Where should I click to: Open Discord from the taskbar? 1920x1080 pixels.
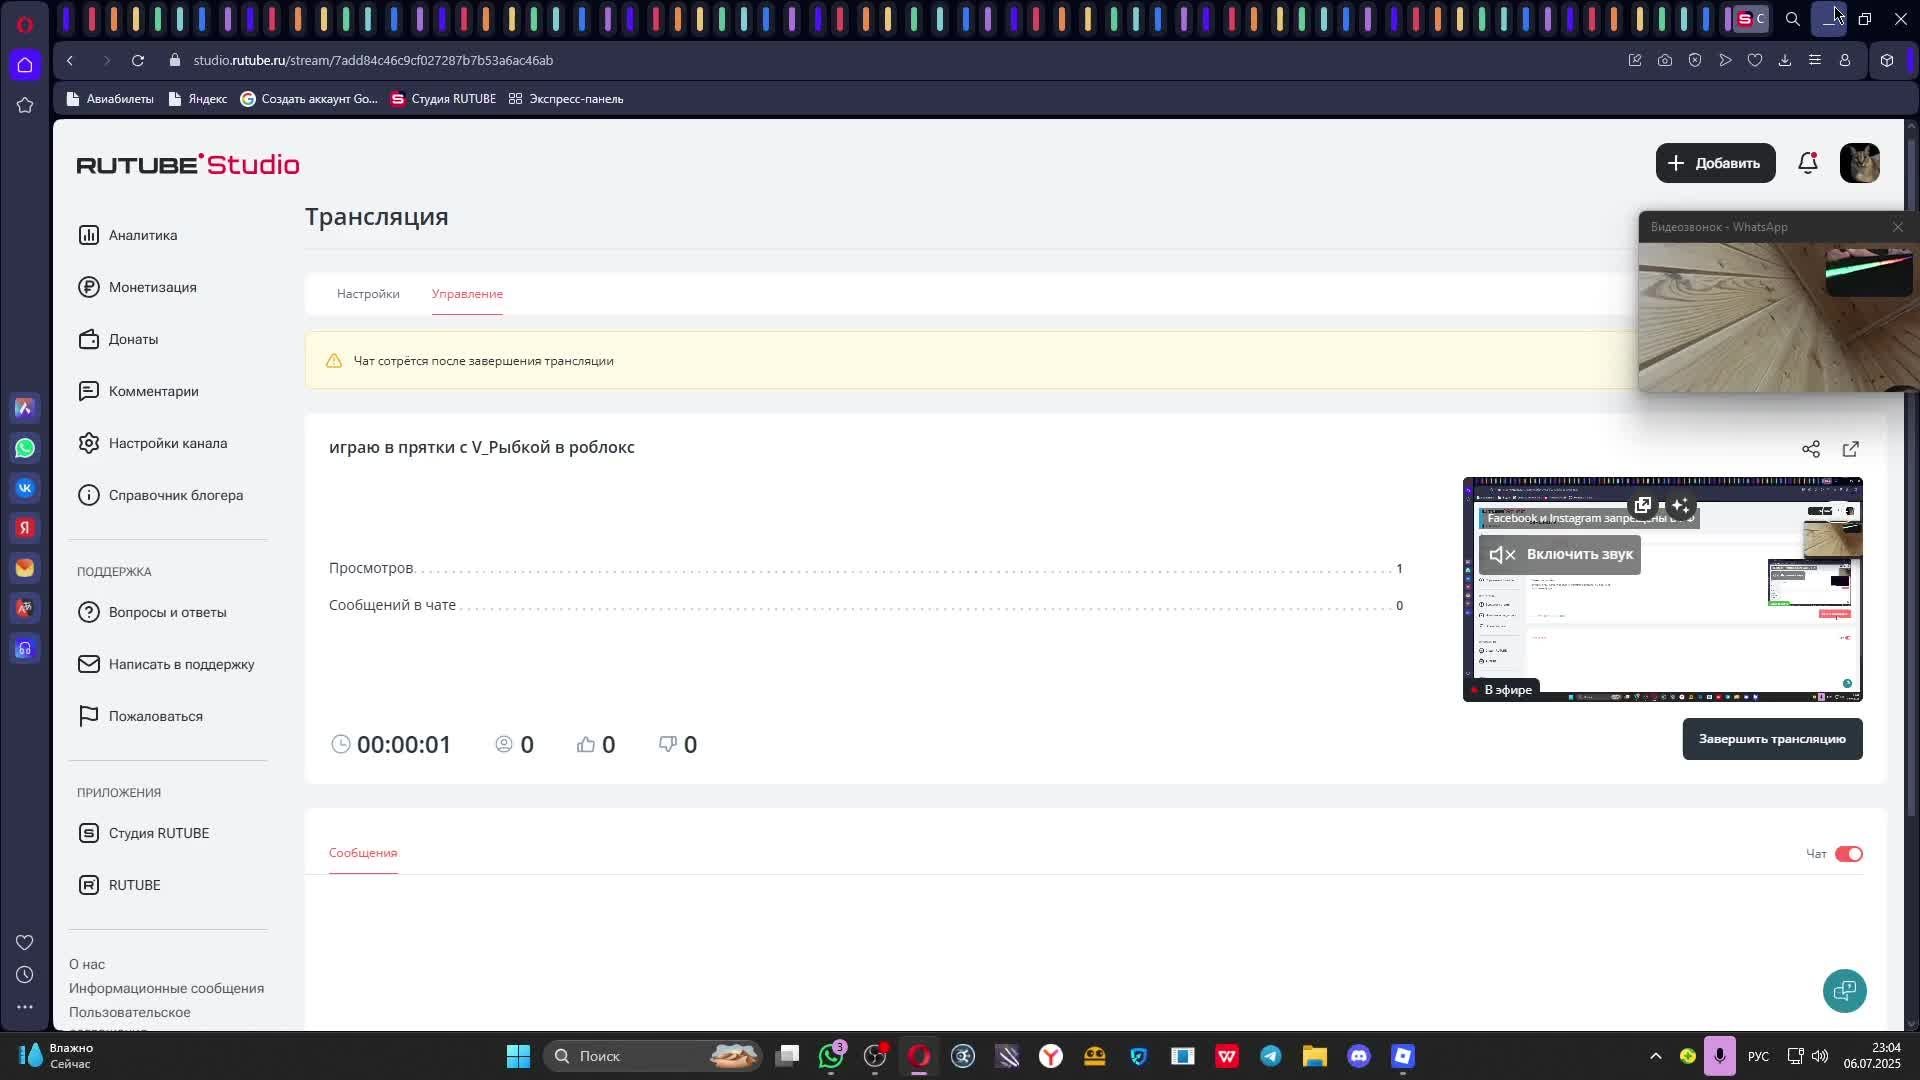click(1358, 1056)
